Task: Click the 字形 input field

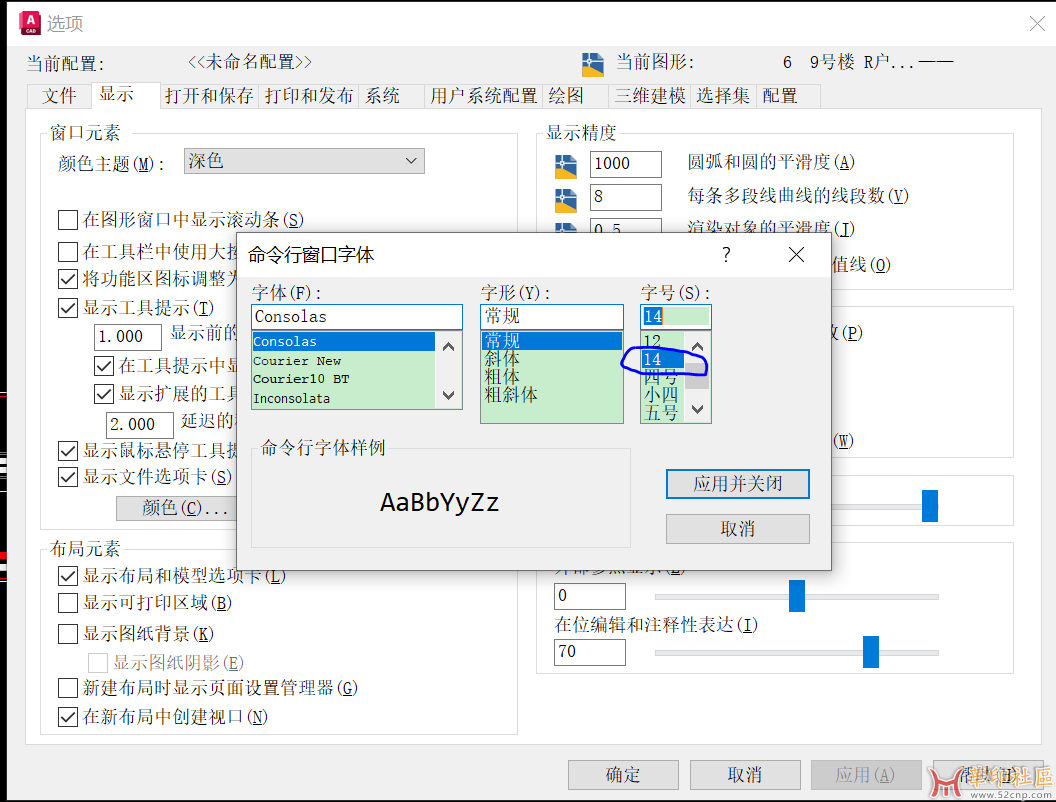Action: click(552, 316)
